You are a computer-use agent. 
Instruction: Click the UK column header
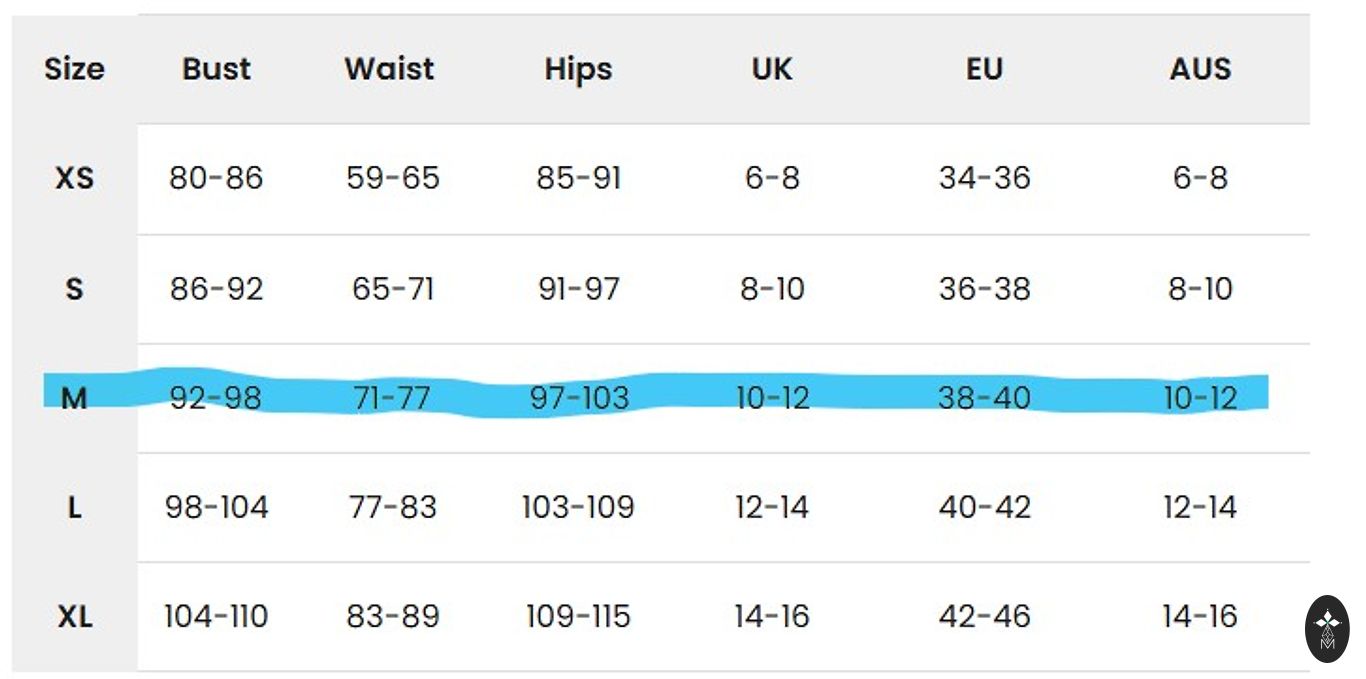771,69
